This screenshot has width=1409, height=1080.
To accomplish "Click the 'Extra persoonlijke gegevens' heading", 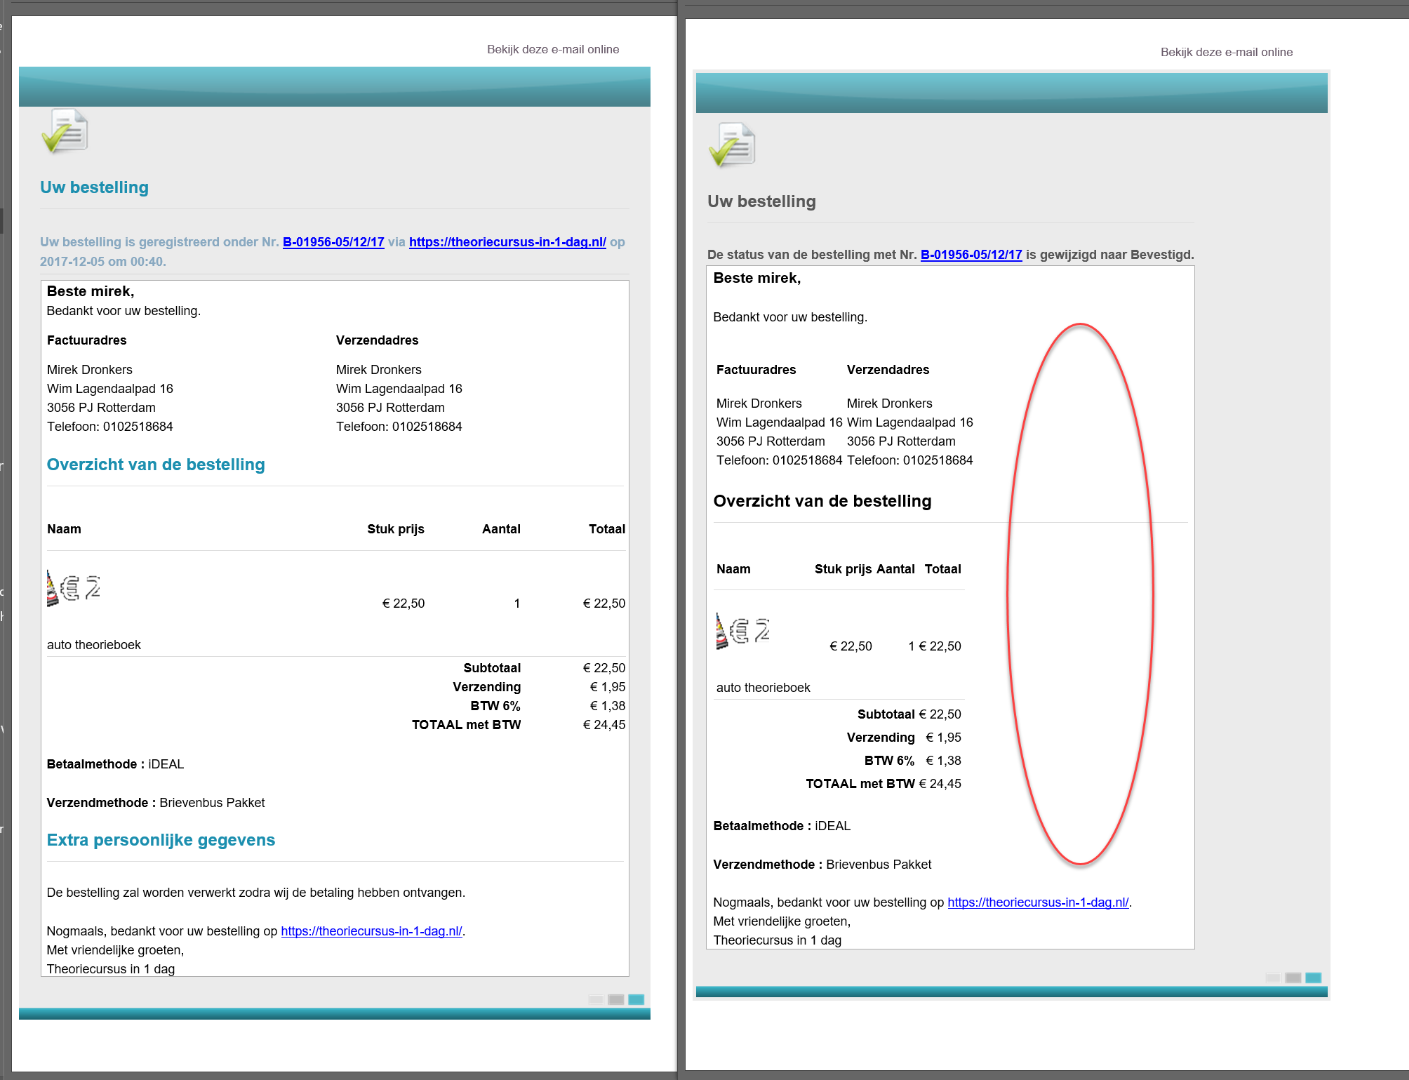I will point(161,841).
